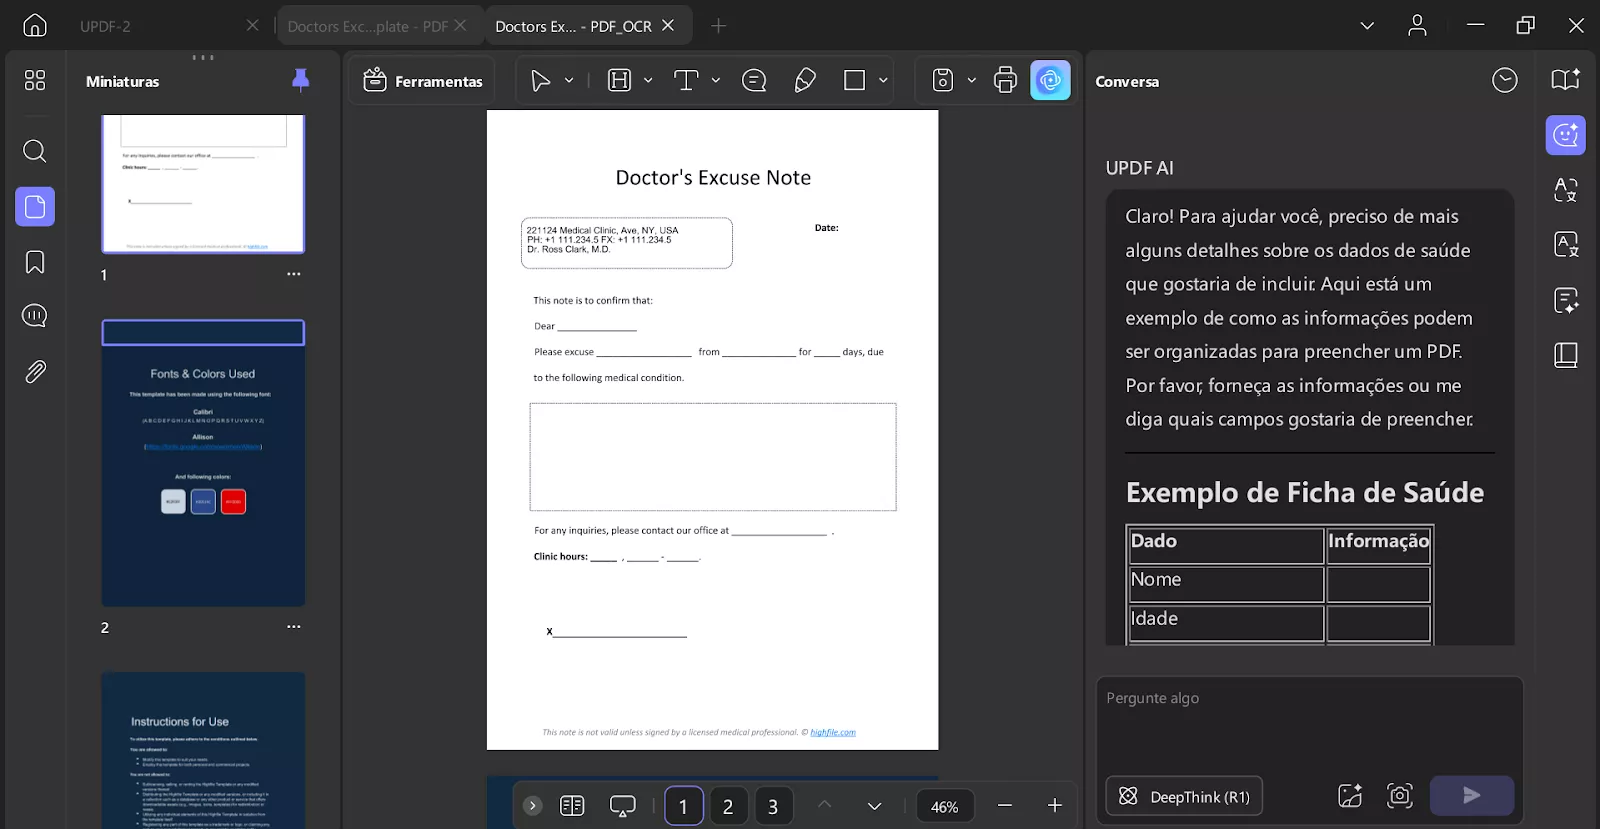Viewport: 1600px width, 829px height.
Task: Jump to page 2 button
Action: click(728, 806)
